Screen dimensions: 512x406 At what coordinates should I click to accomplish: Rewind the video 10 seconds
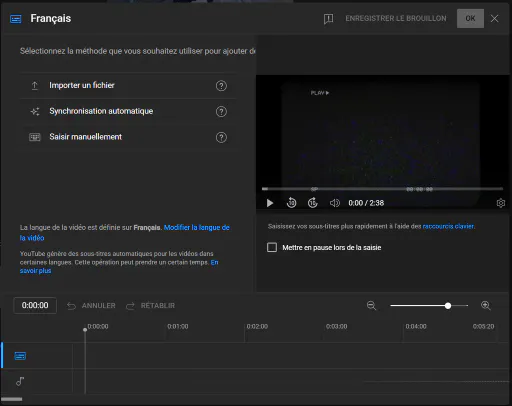(x=291, y=203)
